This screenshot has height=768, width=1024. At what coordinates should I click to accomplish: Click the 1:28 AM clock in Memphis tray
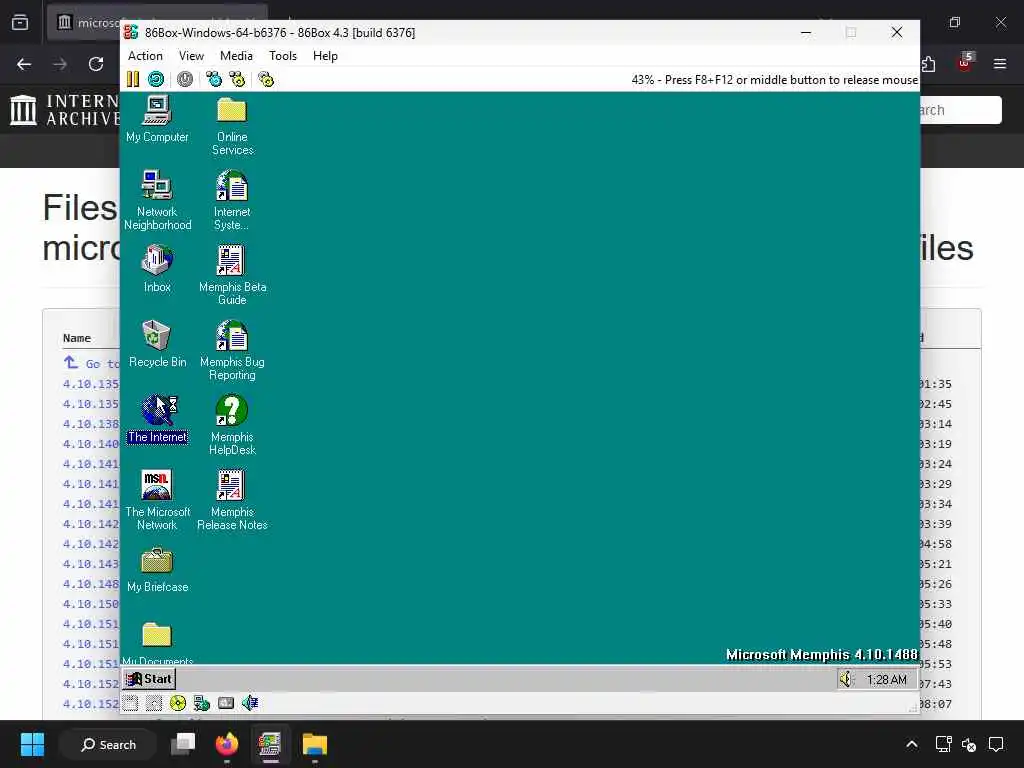click(886, 680)
